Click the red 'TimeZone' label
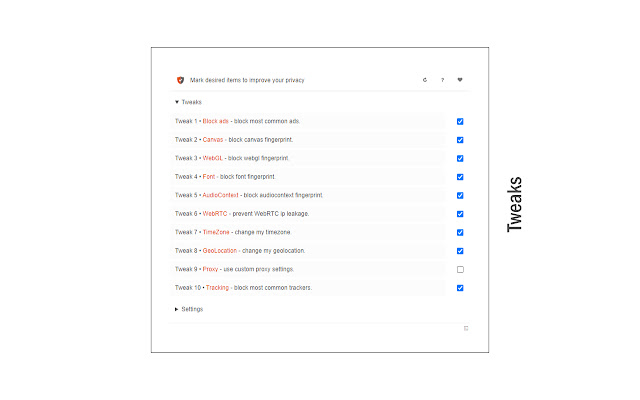 [216, 232]
